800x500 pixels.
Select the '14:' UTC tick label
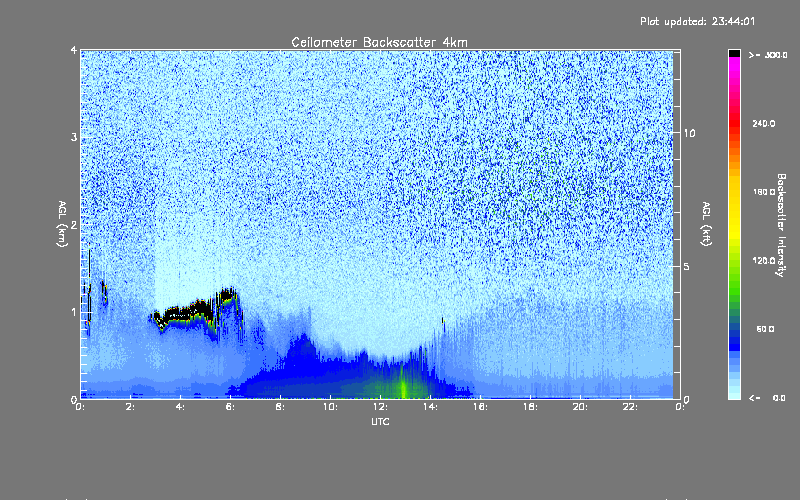click(x=430, y=407)
